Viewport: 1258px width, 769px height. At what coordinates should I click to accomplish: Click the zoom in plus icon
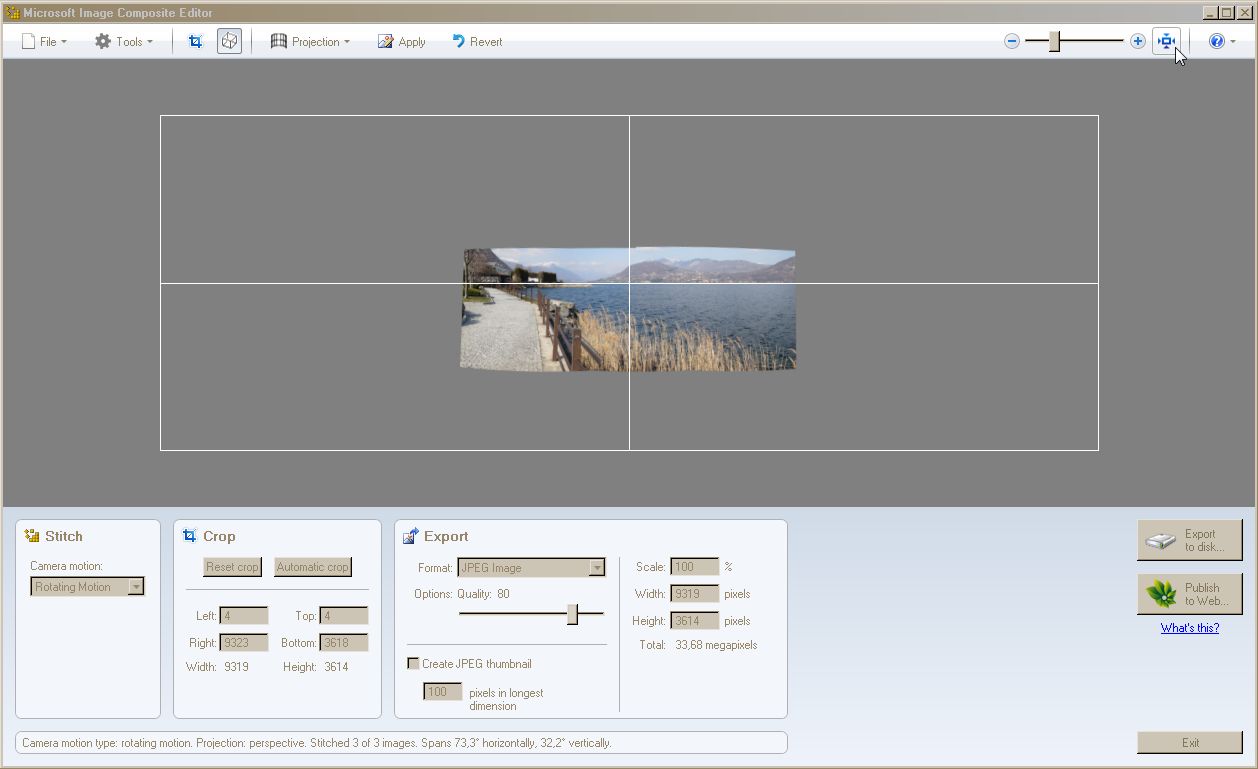tap(1138, 41)
